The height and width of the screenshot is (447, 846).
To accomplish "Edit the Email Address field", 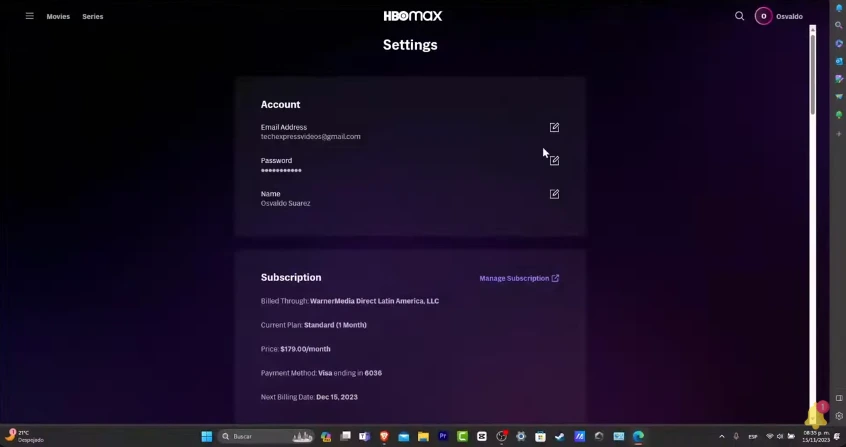I will click(554, 127).
